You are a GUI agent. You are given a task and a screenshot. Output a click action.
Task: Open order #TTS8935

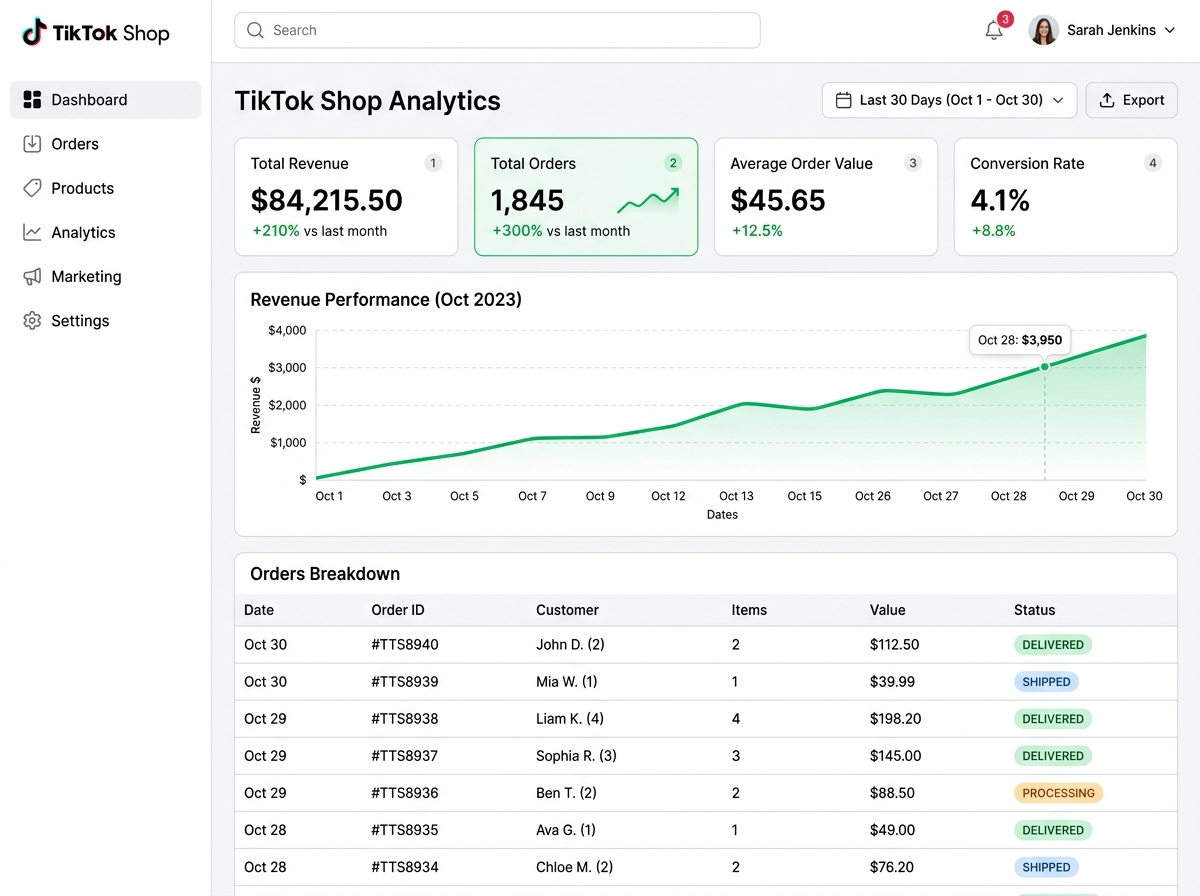(x=405, y=830)
